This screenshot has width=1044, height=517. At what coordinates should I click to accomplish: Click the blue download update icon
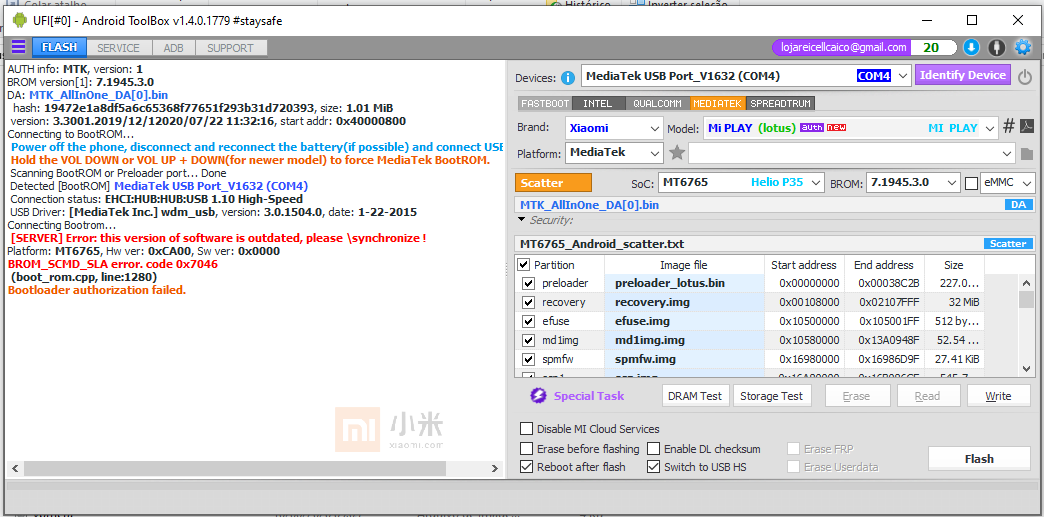pos(971,47)
